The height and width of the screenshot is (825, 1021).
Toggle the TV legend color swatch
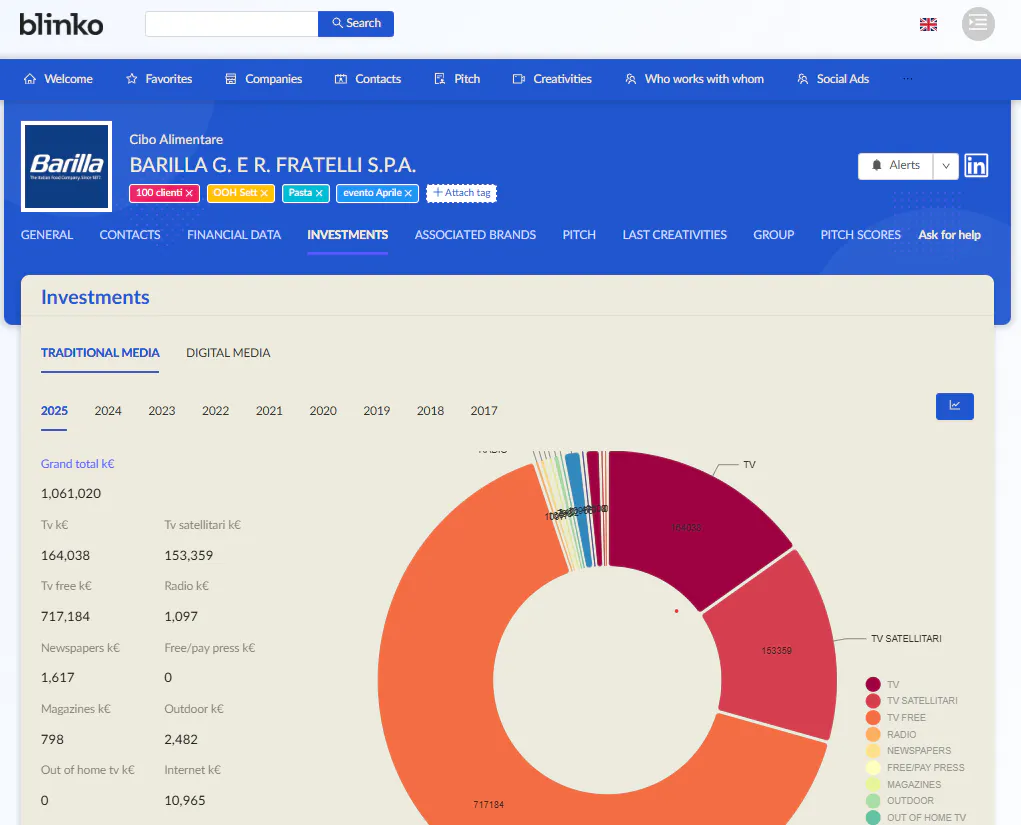point(873,684)
